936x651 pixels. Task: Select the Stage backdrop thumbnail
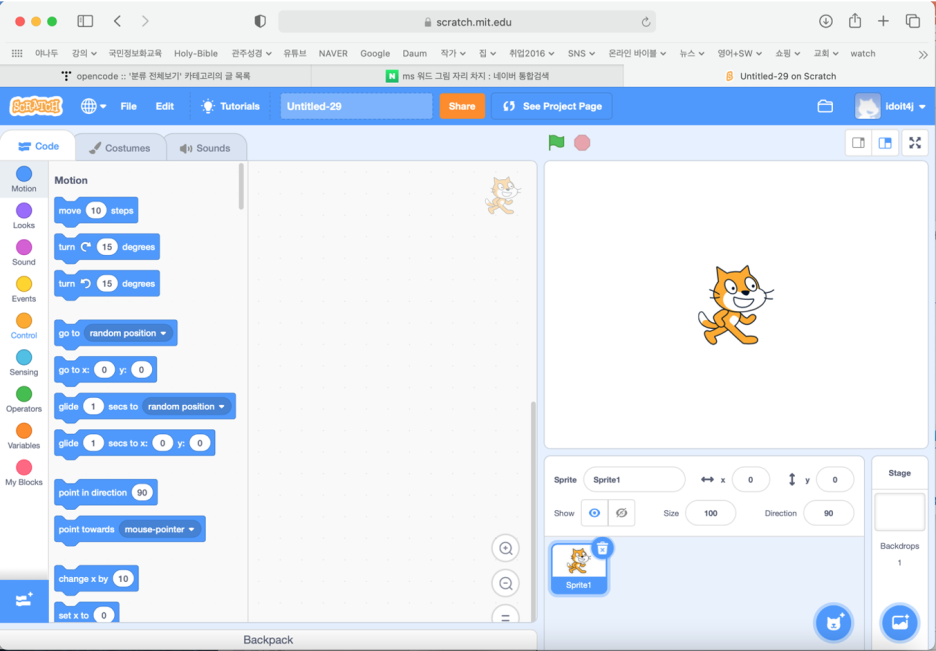[x=900, y=511]
